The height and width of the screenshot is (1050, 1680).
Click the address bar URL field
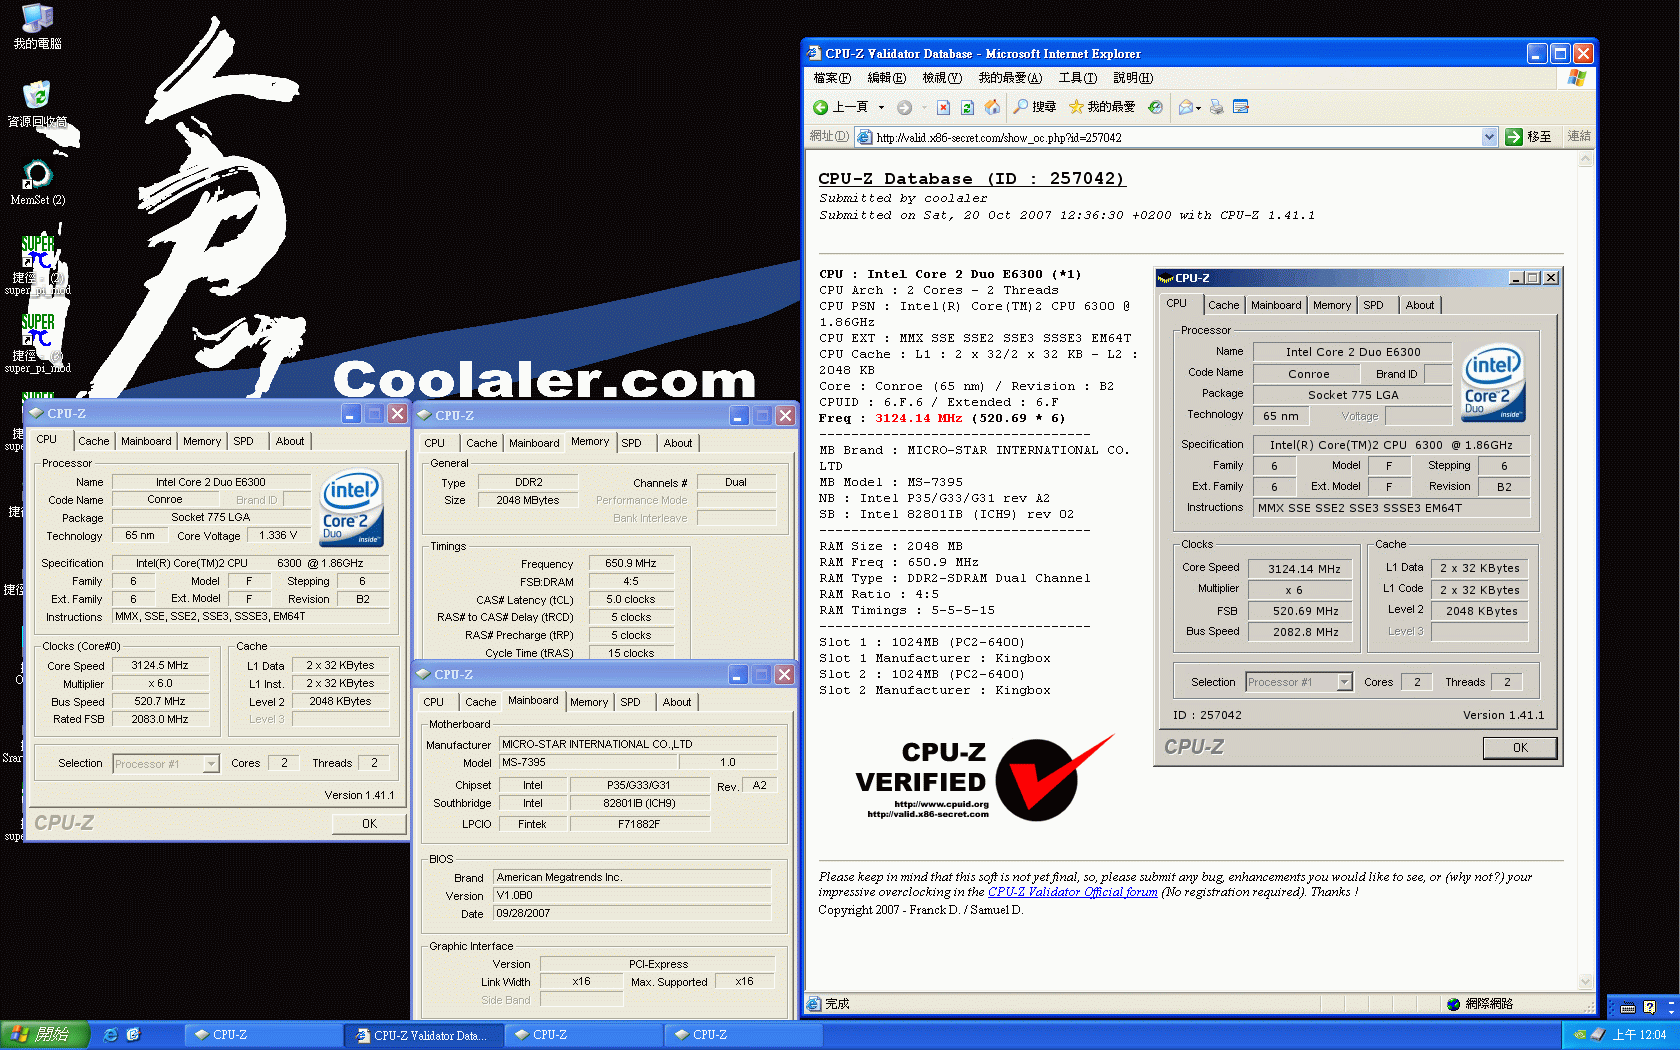tap(1168, 138)
